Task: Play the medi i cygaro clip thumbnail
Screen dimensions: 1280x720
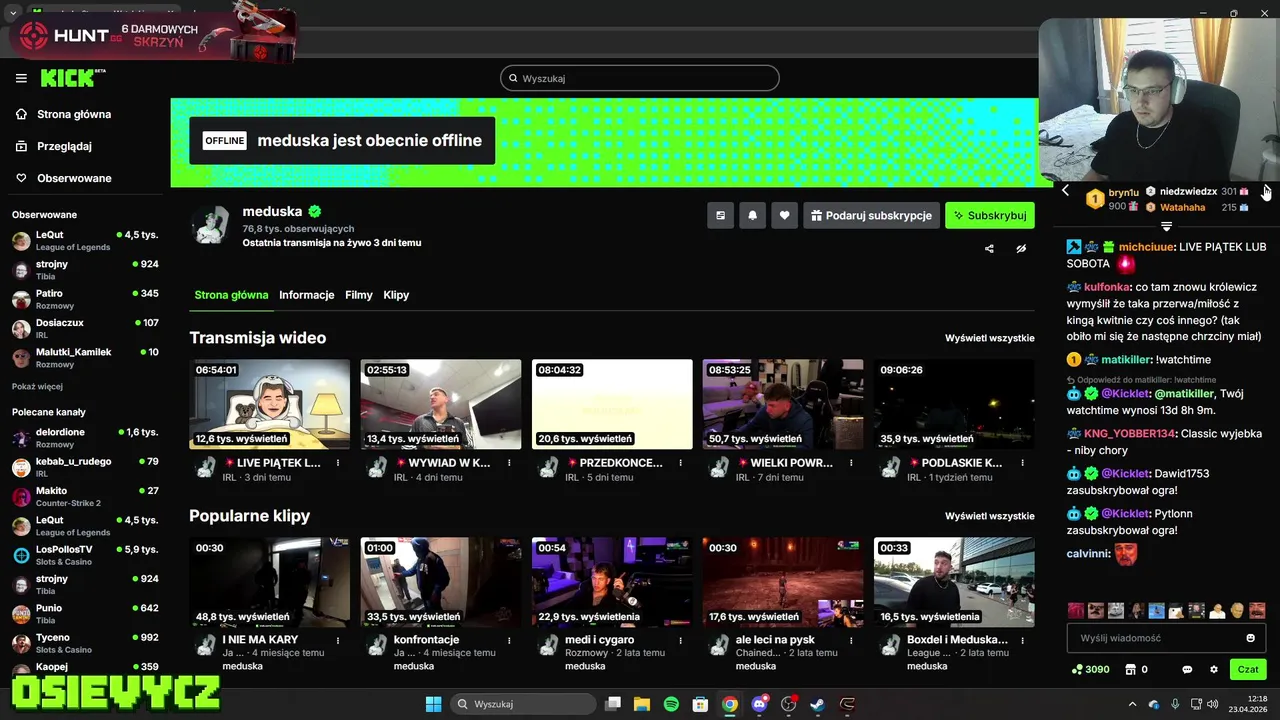Action: click(x=612, y=582)
